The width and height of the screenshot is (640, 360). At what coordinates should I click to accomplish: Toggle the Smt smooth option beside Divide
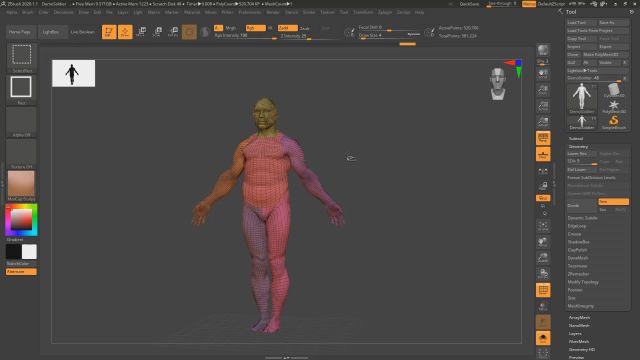(613, 202)
